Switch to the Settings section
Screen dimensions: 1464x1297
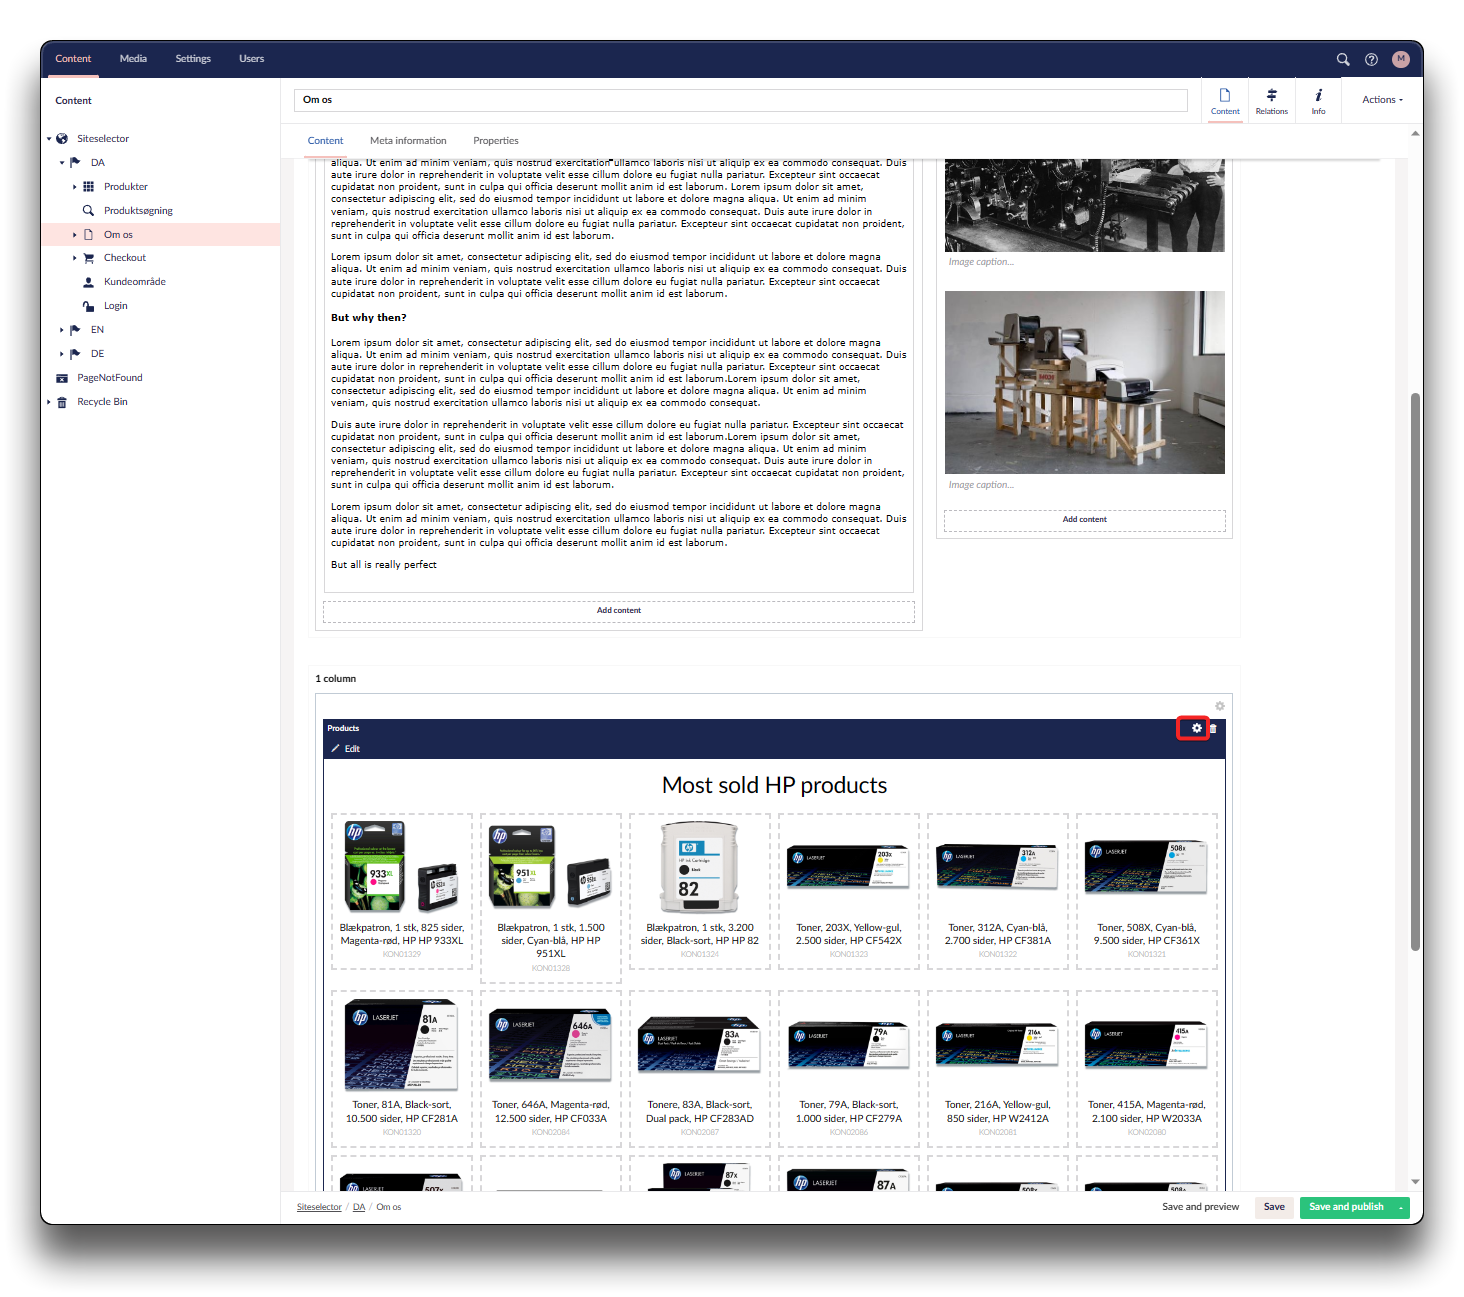pos(193,59)
